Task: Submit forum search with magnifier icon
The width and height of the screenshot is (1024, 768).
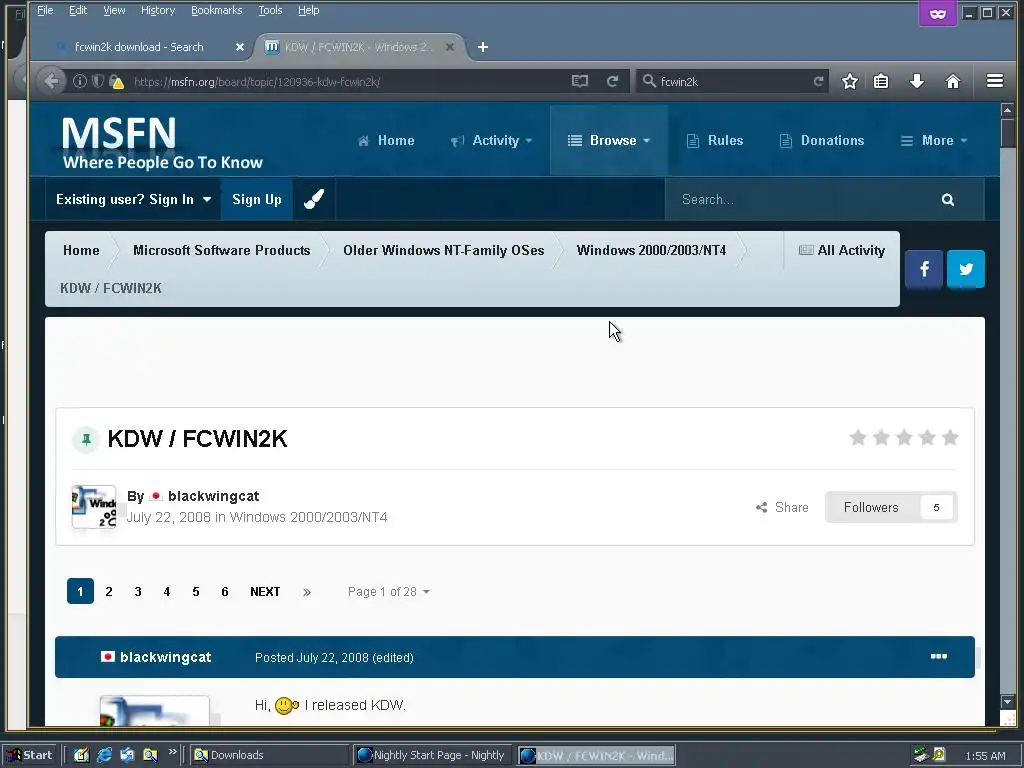Action: coord(948,199)
